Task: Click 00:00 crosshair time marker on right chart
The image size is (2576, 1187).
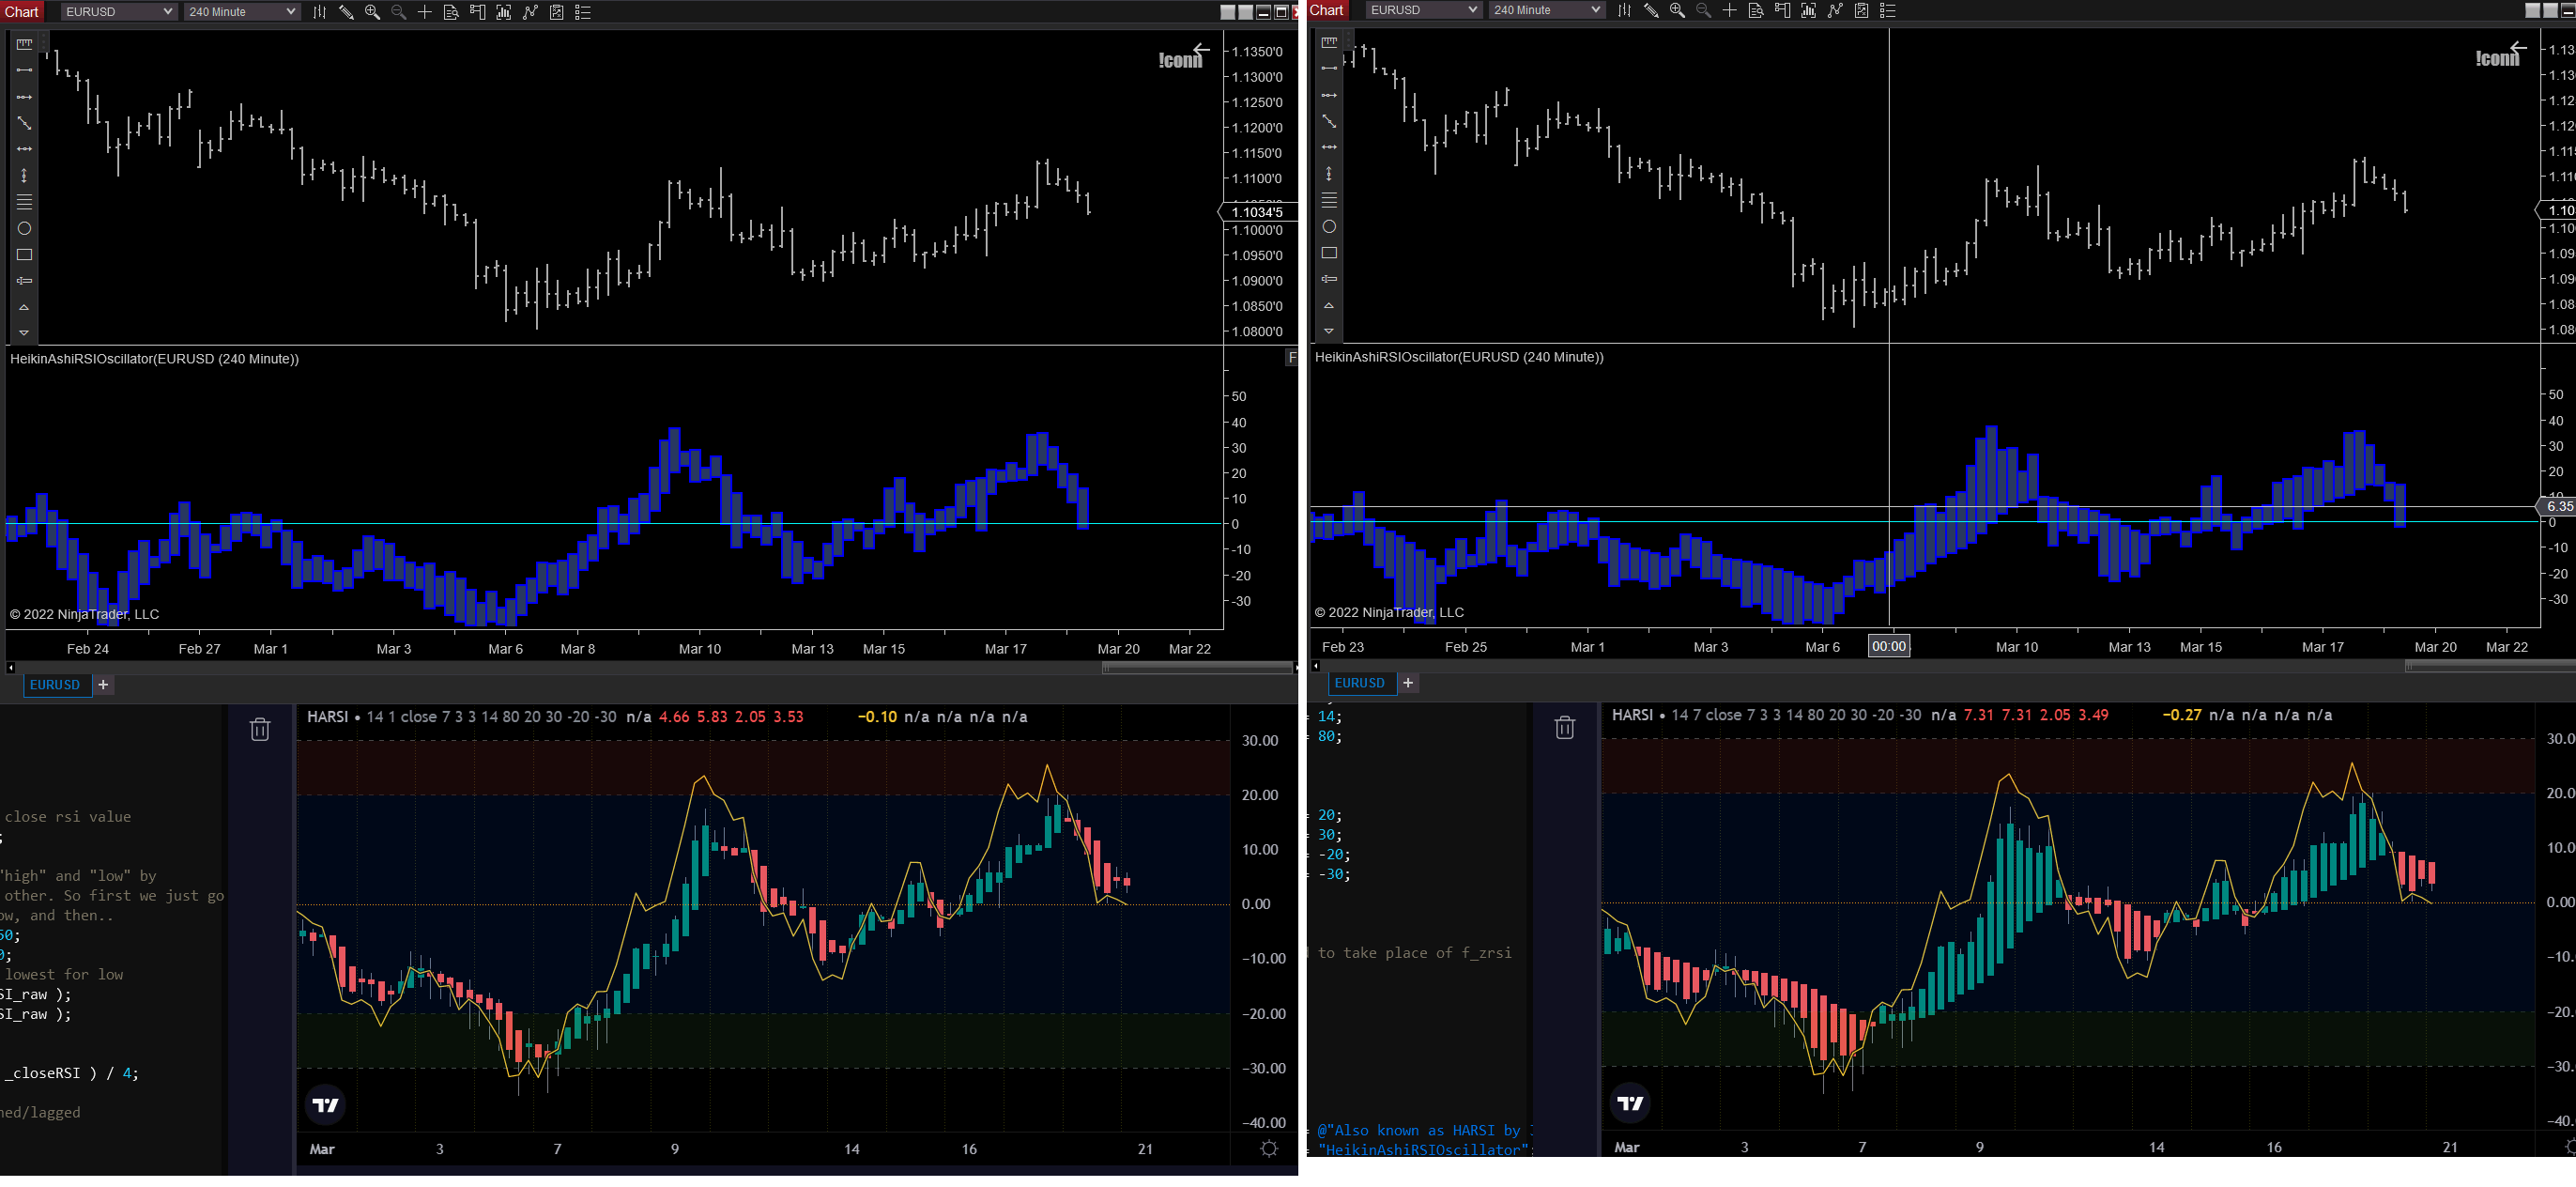Action: 1889,646
